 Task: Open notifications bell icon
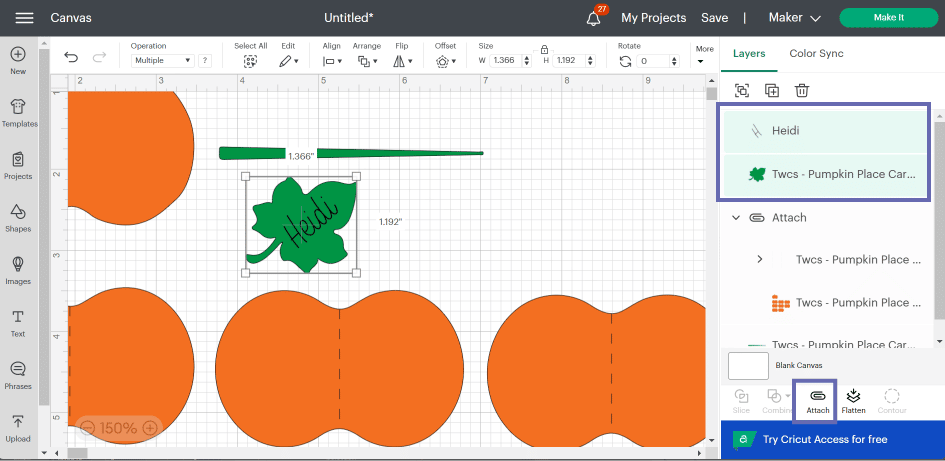[x=594, y=18]
